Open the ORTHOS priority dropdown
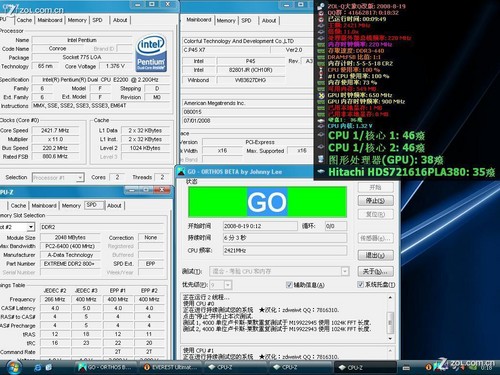 [x=228, y=285]
